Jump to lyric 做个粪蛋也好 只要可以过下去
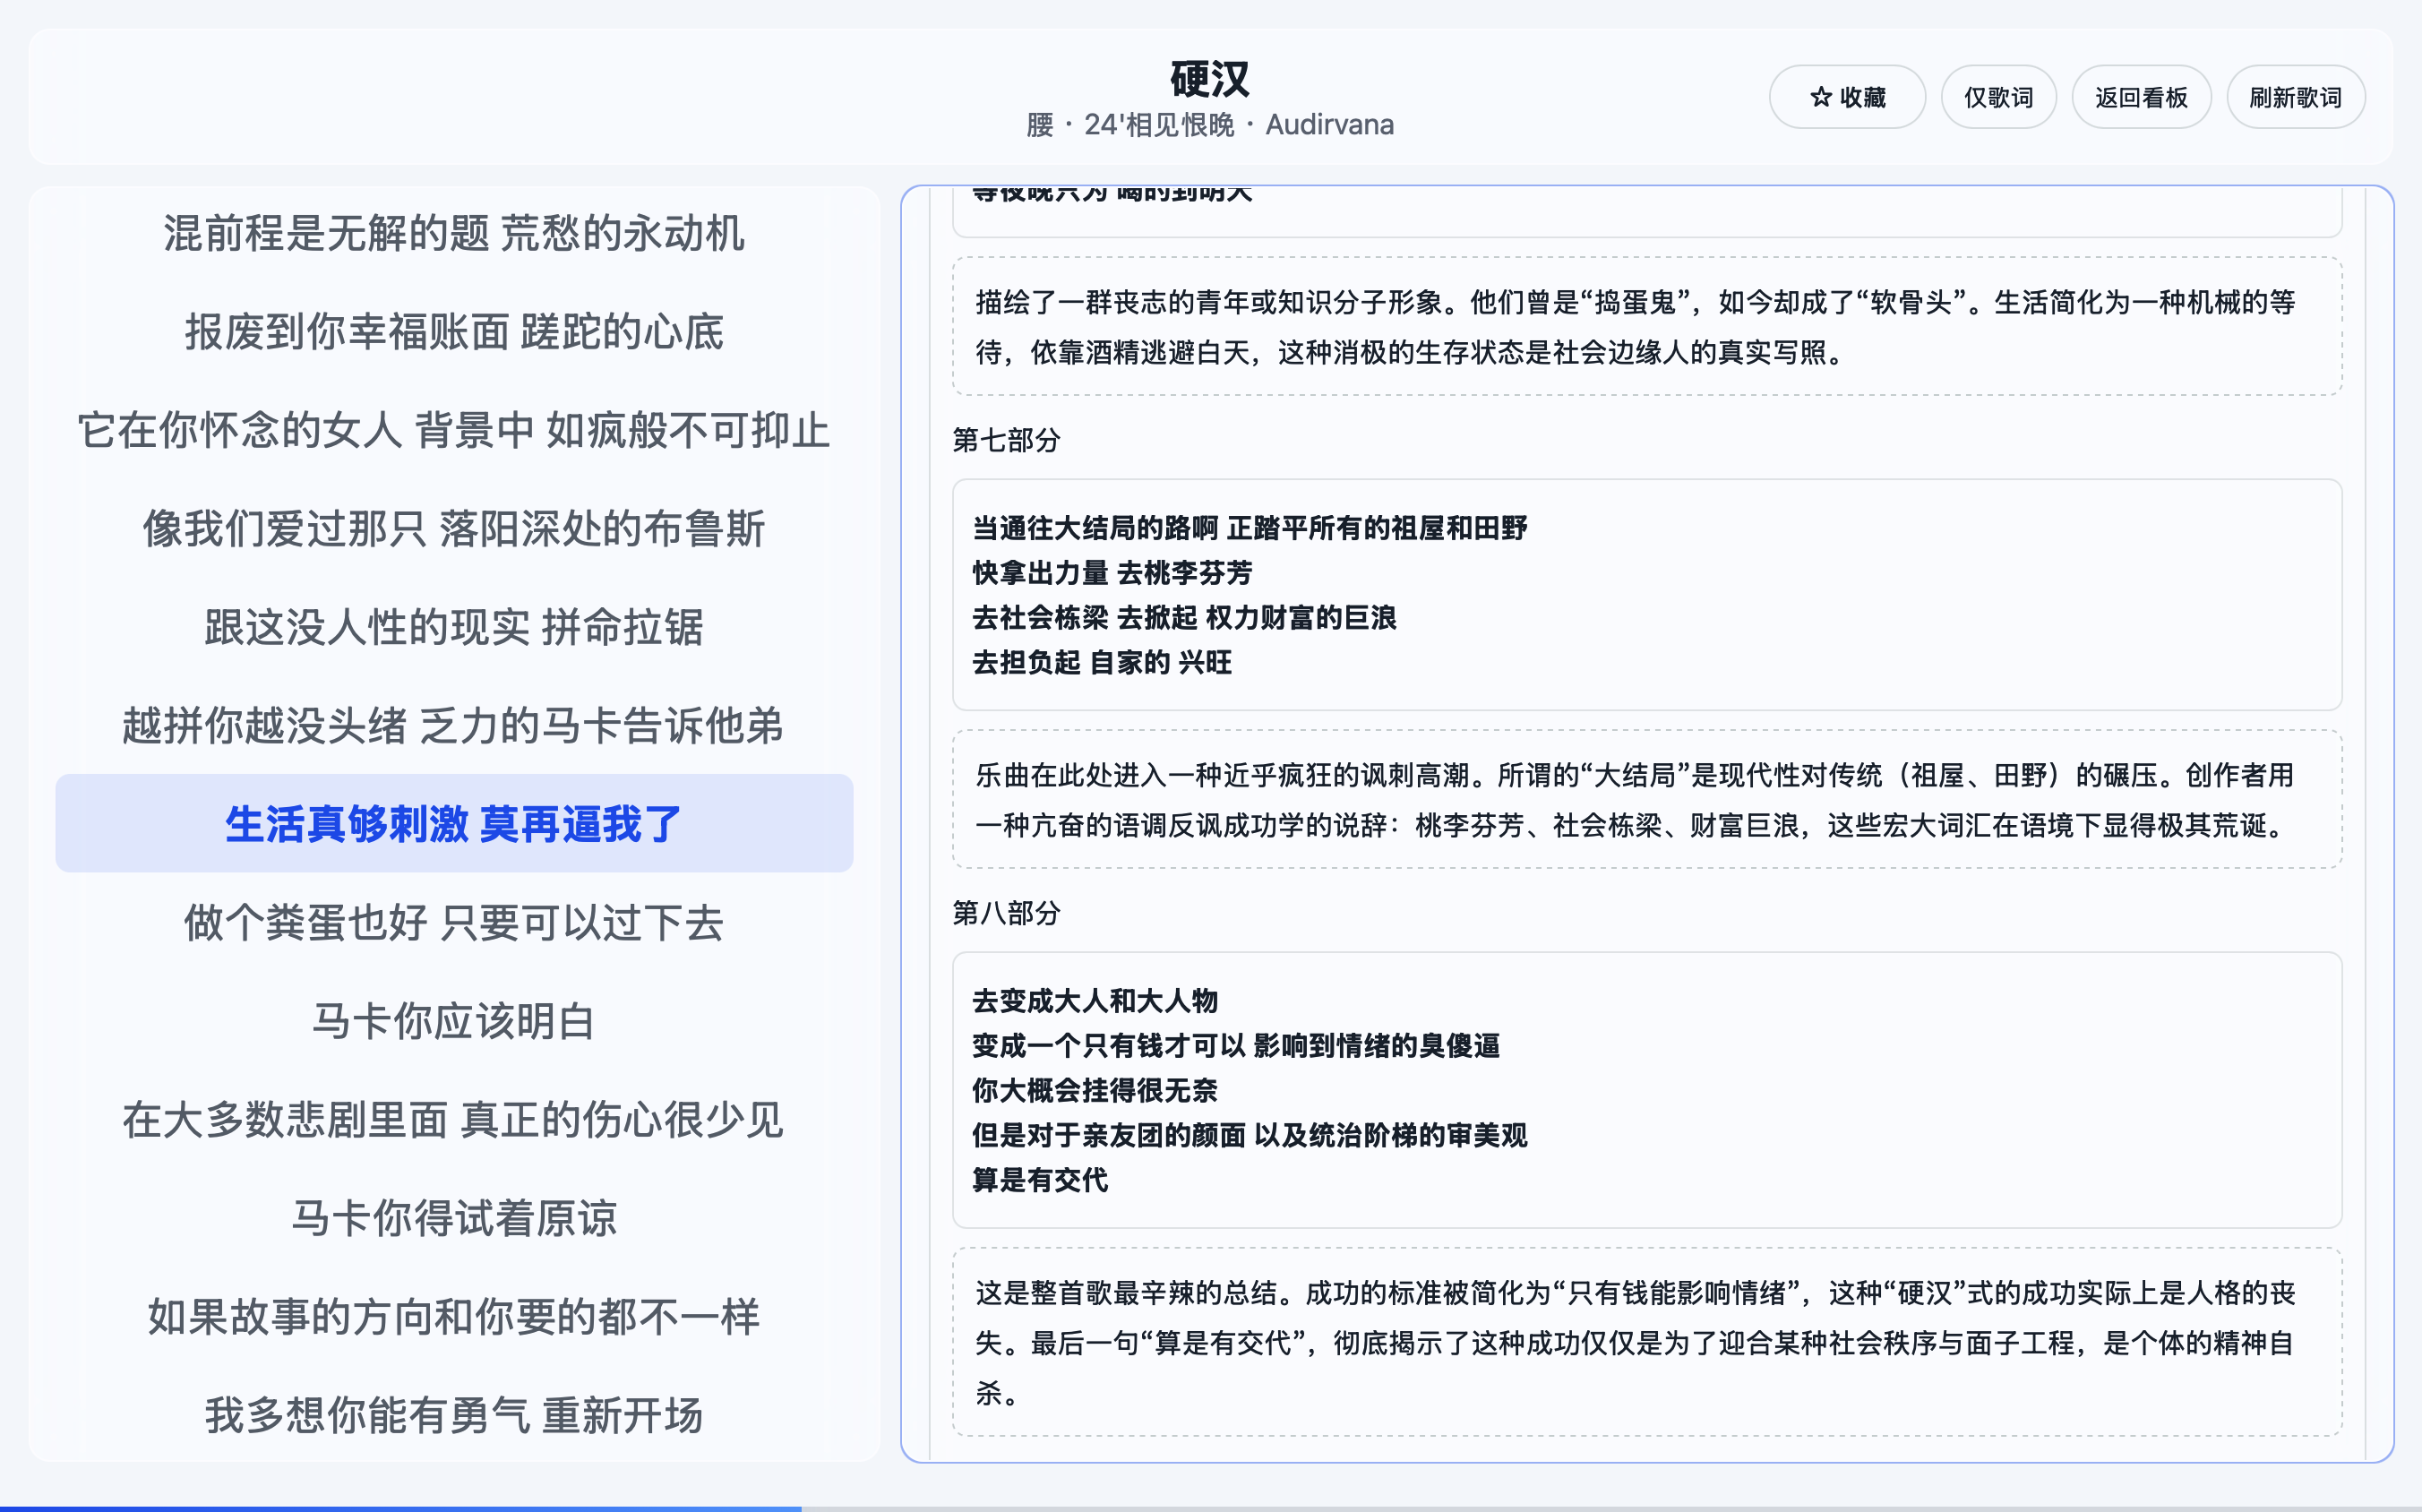 (x=454, y=922)
